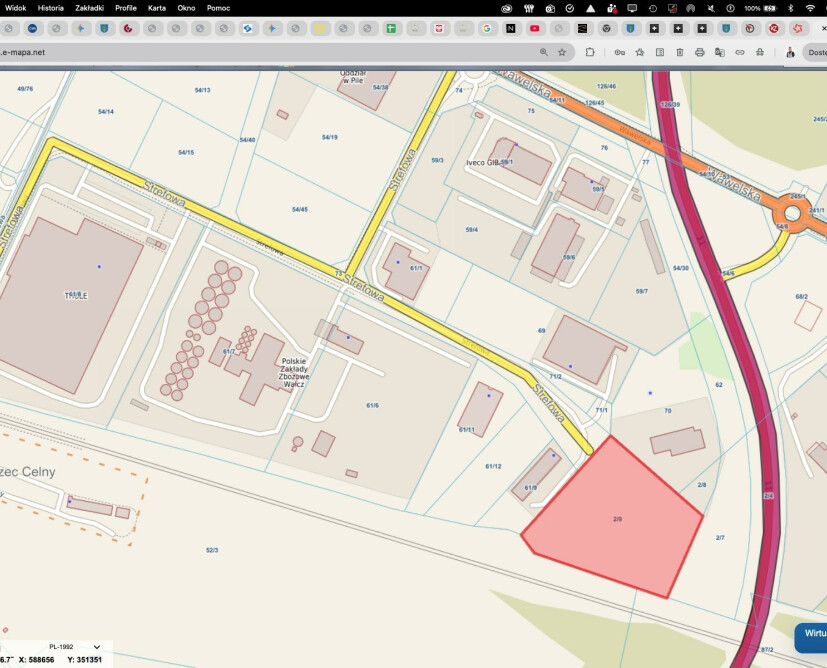The width and height of the screenshot is (827, 668).
Task: Click the trash bin icon in toolbar
Action: tap(680, 52)
